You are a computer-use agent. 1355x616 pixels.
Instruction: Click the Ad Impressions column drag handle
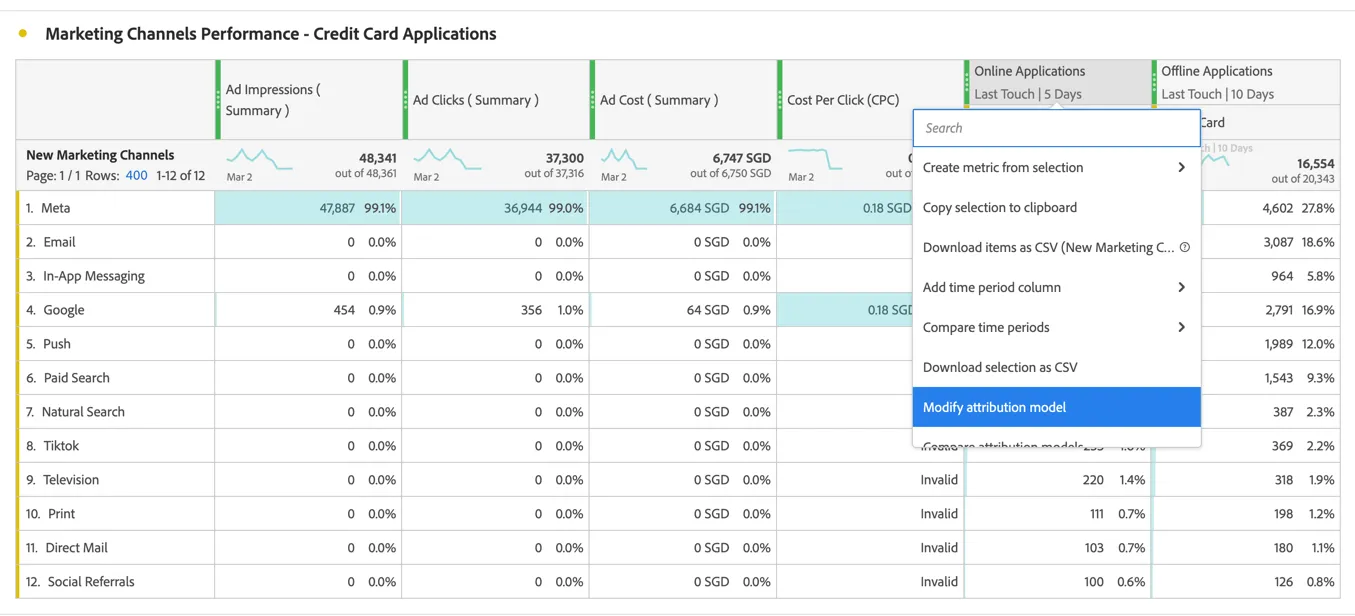click(219, 100)
